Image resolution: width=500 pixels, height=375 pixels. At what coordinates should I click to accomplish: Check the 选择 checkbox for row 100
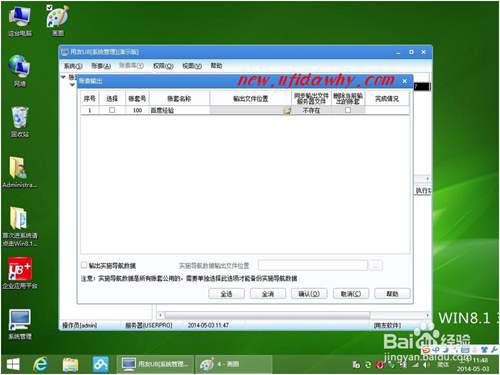[x=112, y=110]
